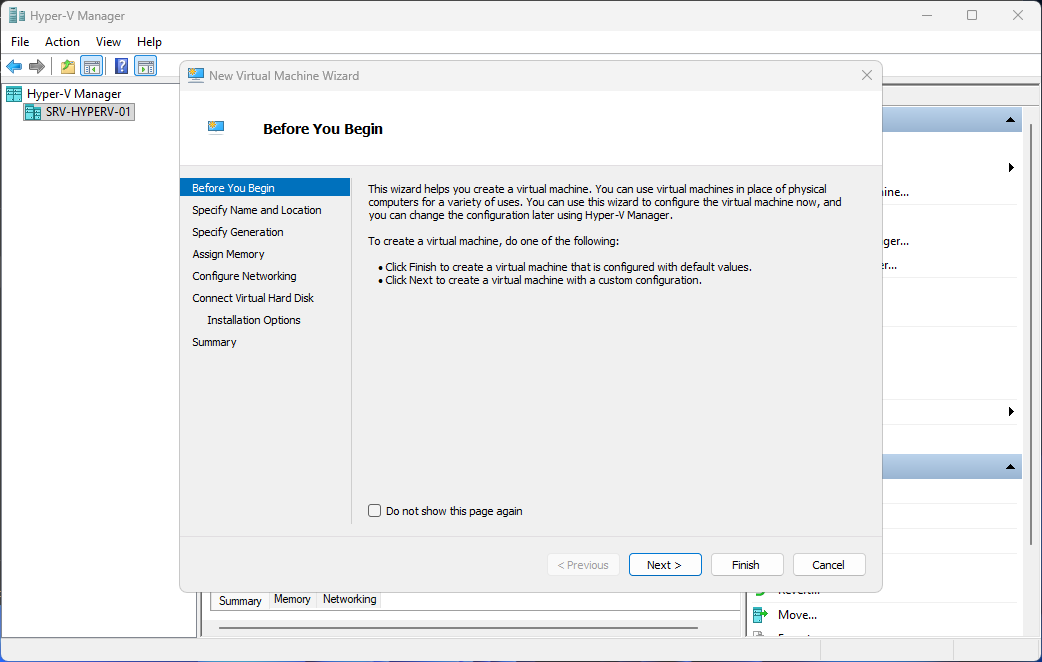Viewport: 1042px width, 662px height.
Task: Click Finish to create the default virtual machine
Action: 747,564
